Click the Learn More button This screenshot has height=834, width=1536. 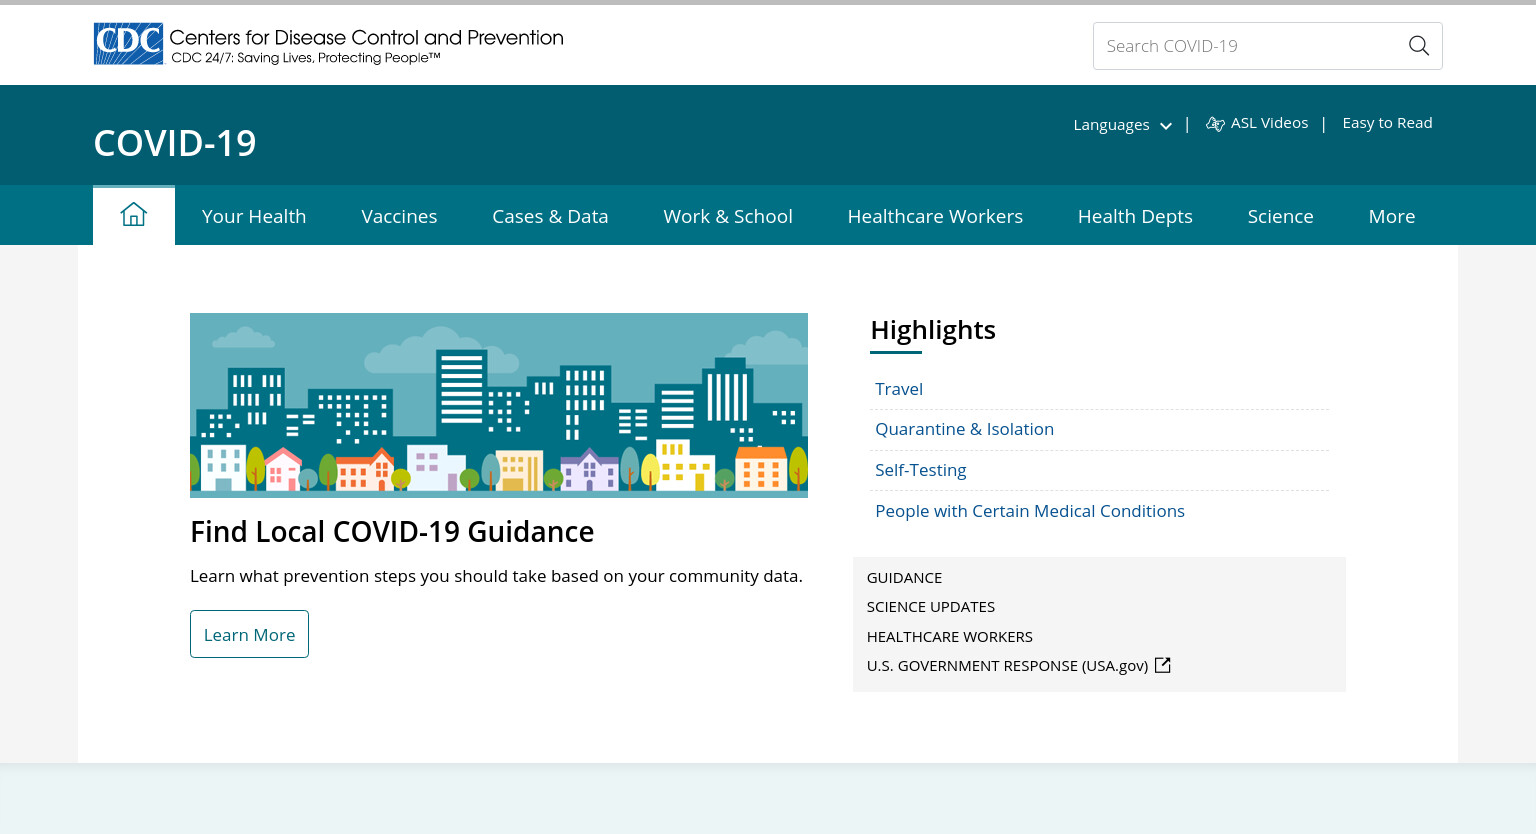[x=249, y=634]
